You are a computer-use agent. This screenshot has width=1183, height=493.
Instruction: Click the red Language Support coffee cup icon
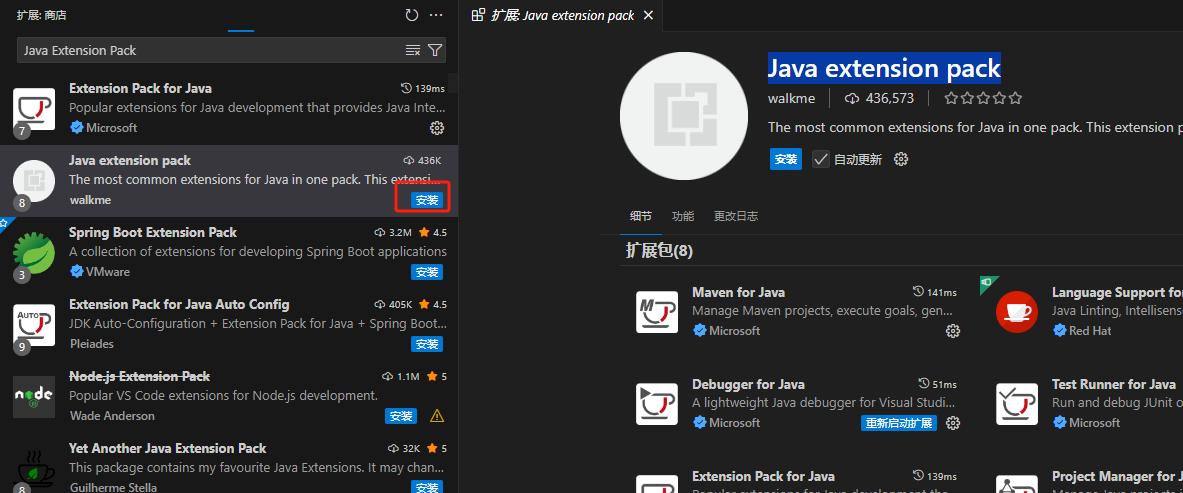pyautogui.click(x=1017, y=312)
